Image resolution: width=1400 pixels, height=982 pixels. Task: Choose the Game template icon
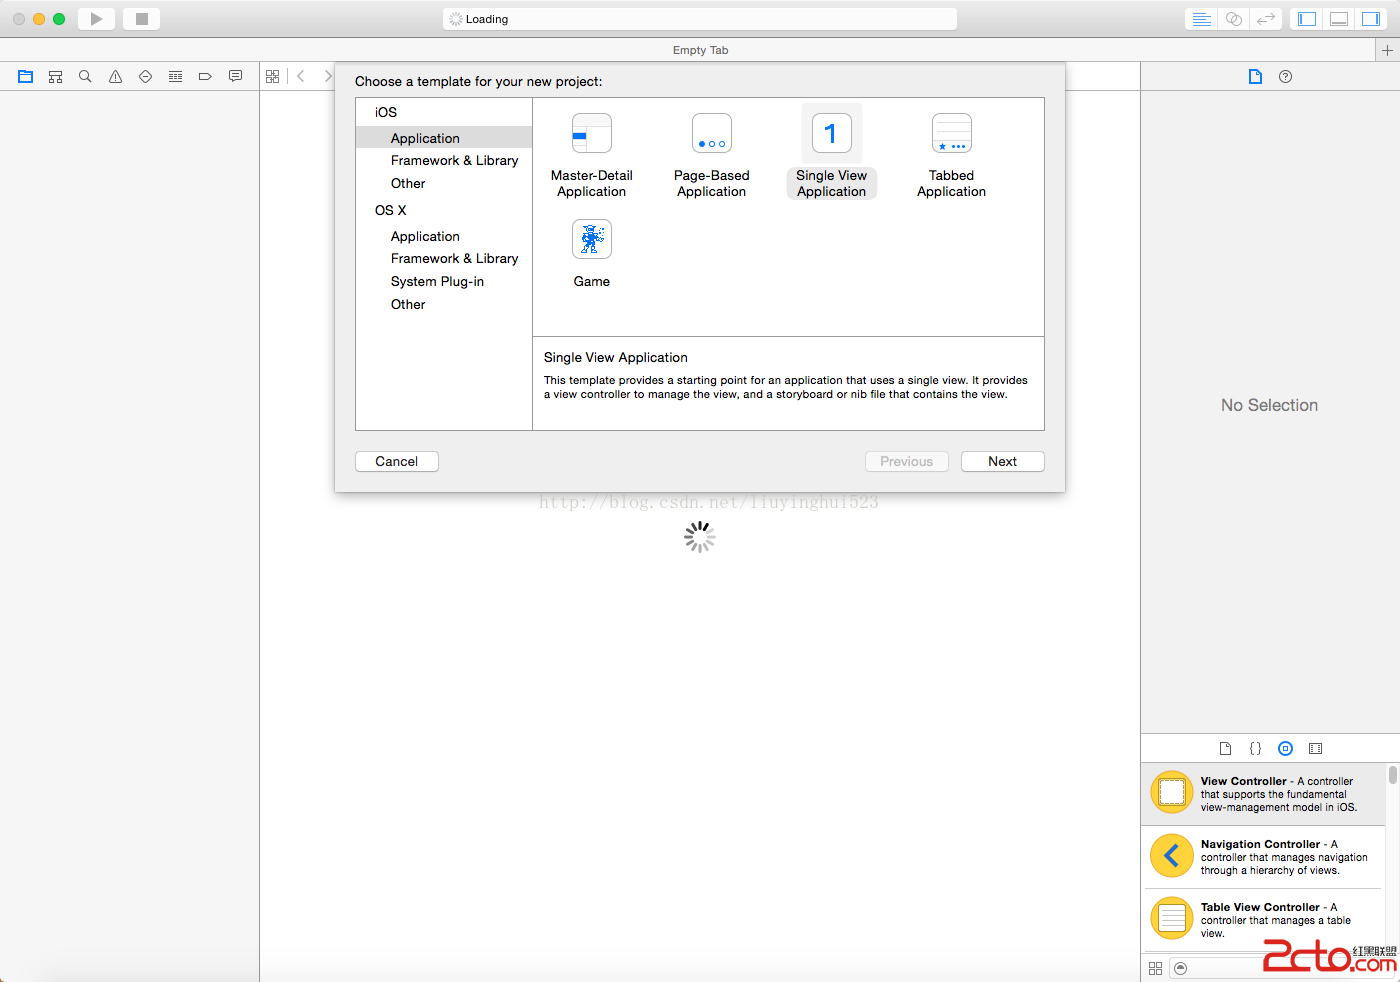(591, 240)
